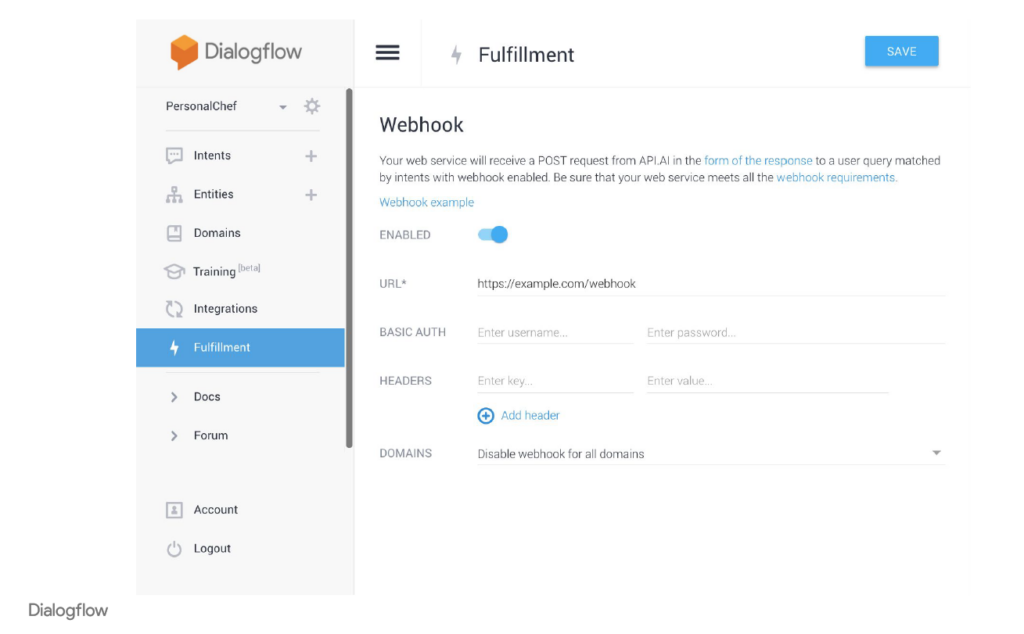Click the SAVE button
Screen dimensions: 1024x634
901,51
